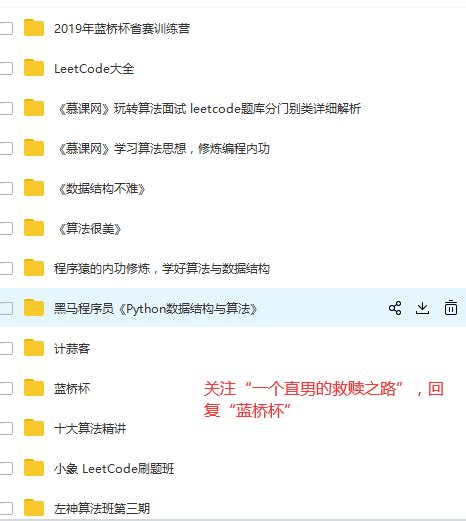The image size is (466, 521).
Task: Delete the 黑马程序员 folder via trash icon
Action: point(451,308)
